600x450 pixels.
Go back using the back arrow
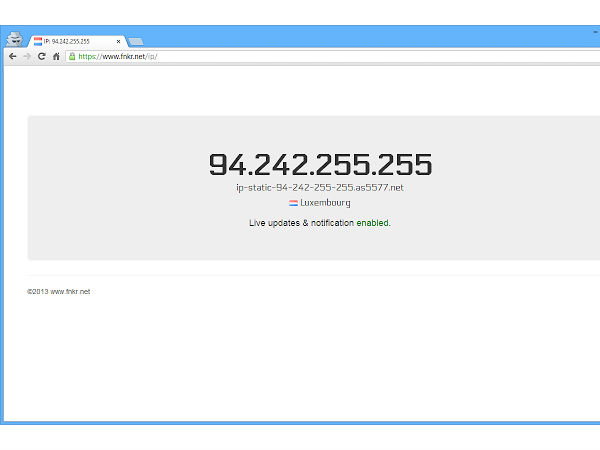coord(12,57)
